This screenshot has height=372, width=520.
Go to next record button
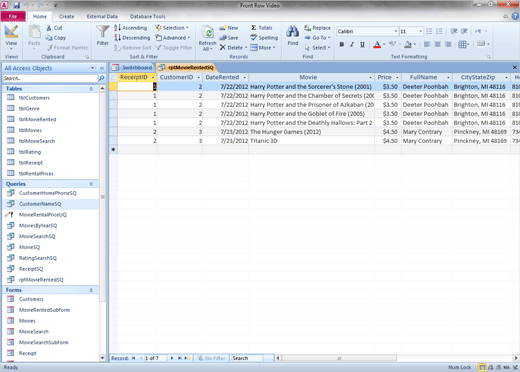(x=172, y=358)
